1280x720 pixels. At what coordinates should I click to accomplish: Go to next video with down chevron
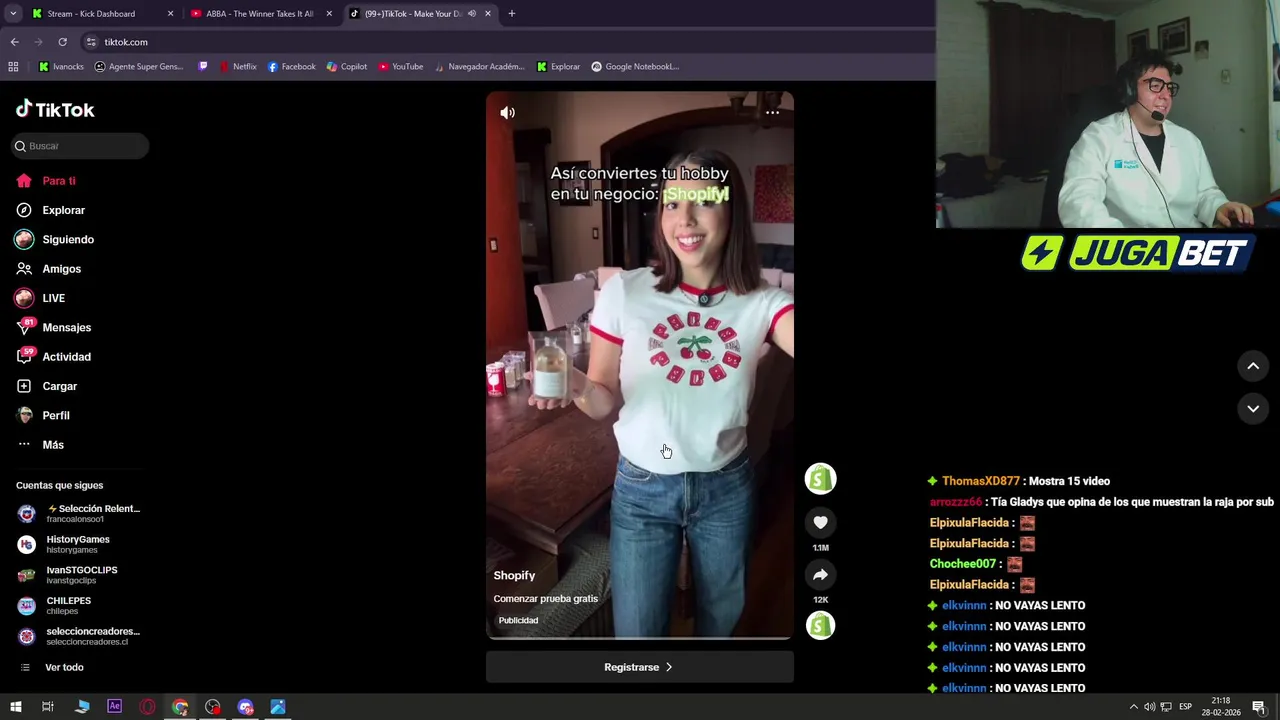tap(1253, 408)
